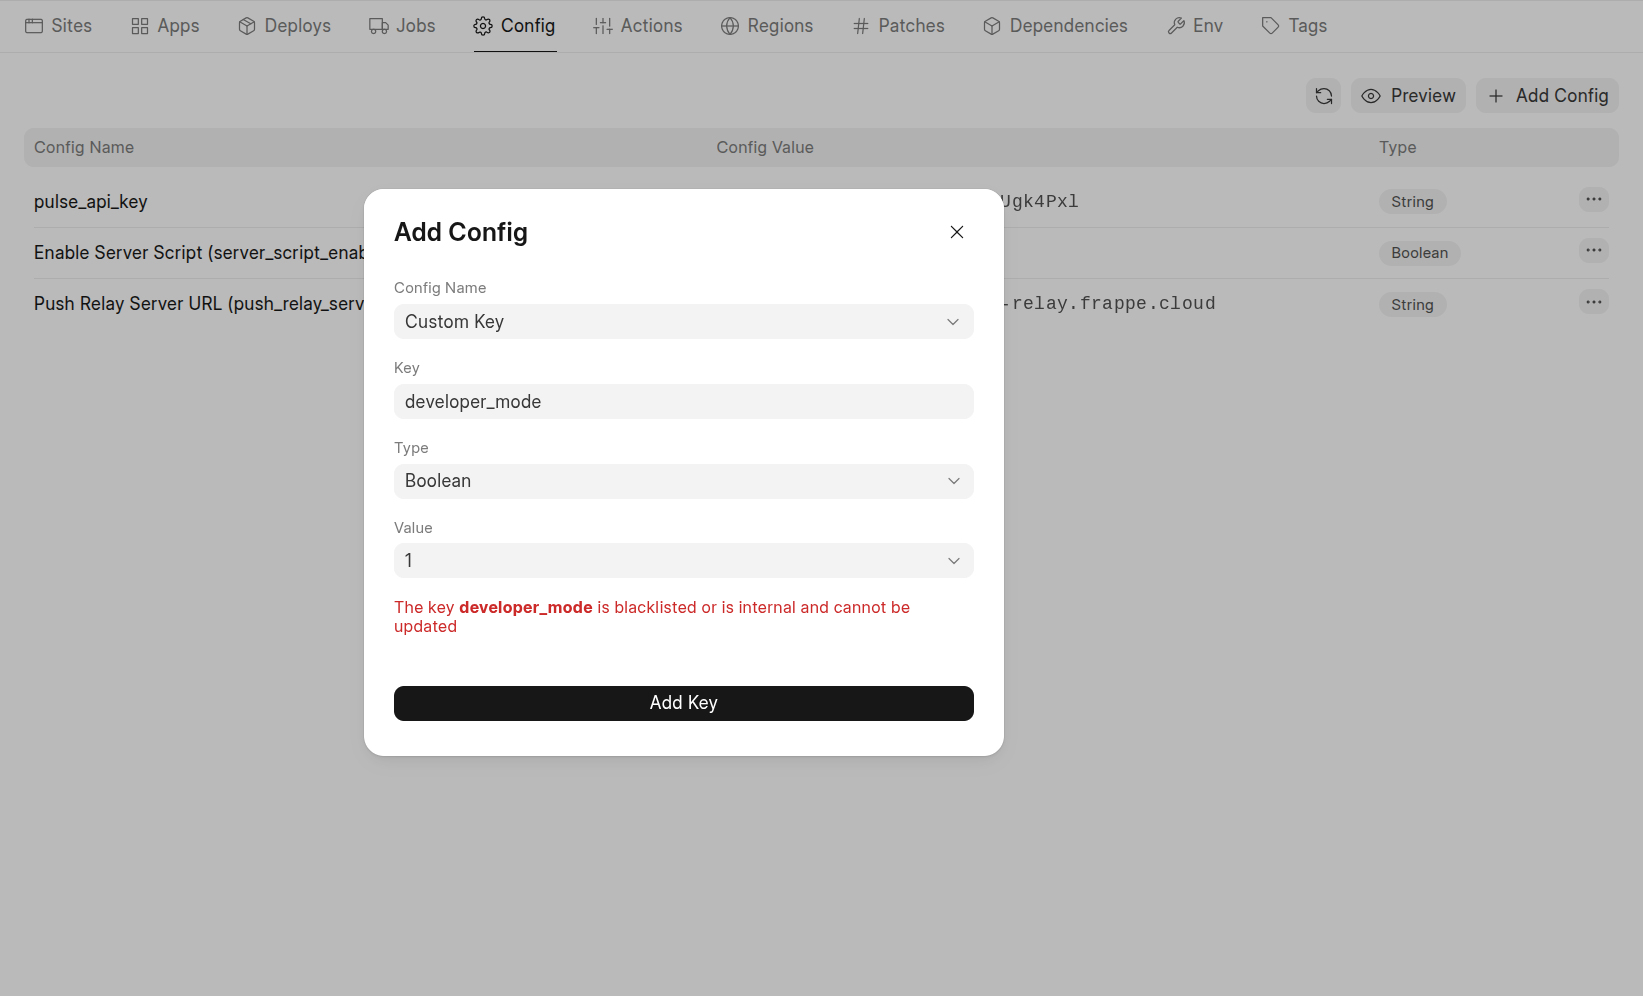Click the Add Config button
Viewport: 1643px width, 996px height.
(1547, 95)
